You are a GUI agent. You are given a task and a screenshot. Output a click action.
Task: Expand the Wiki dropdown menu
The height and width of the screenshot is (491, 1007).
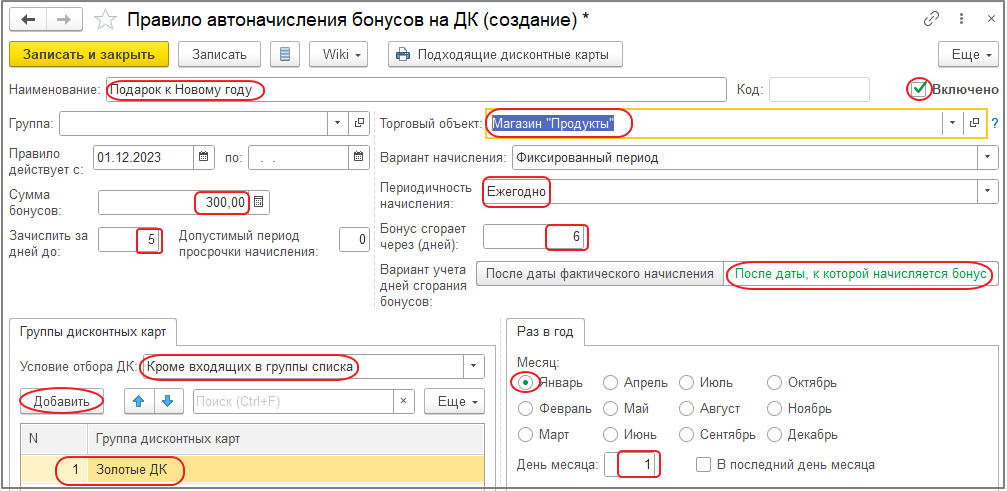[x=341, y=54]
